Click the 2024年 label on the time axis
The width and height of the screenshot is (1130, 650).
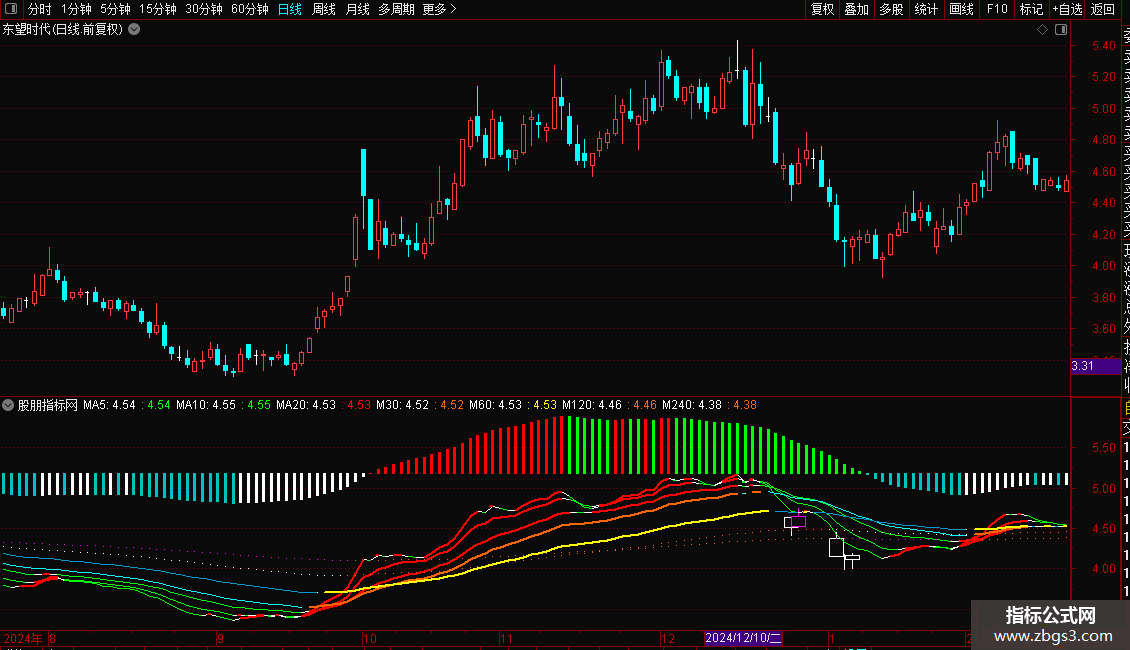[x=23, y=638]
